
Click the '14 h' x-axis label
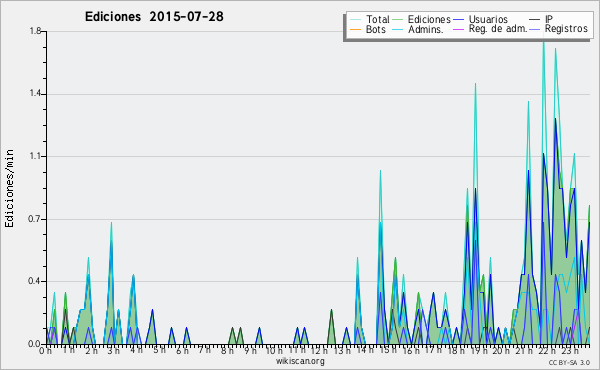click(365, 350)
